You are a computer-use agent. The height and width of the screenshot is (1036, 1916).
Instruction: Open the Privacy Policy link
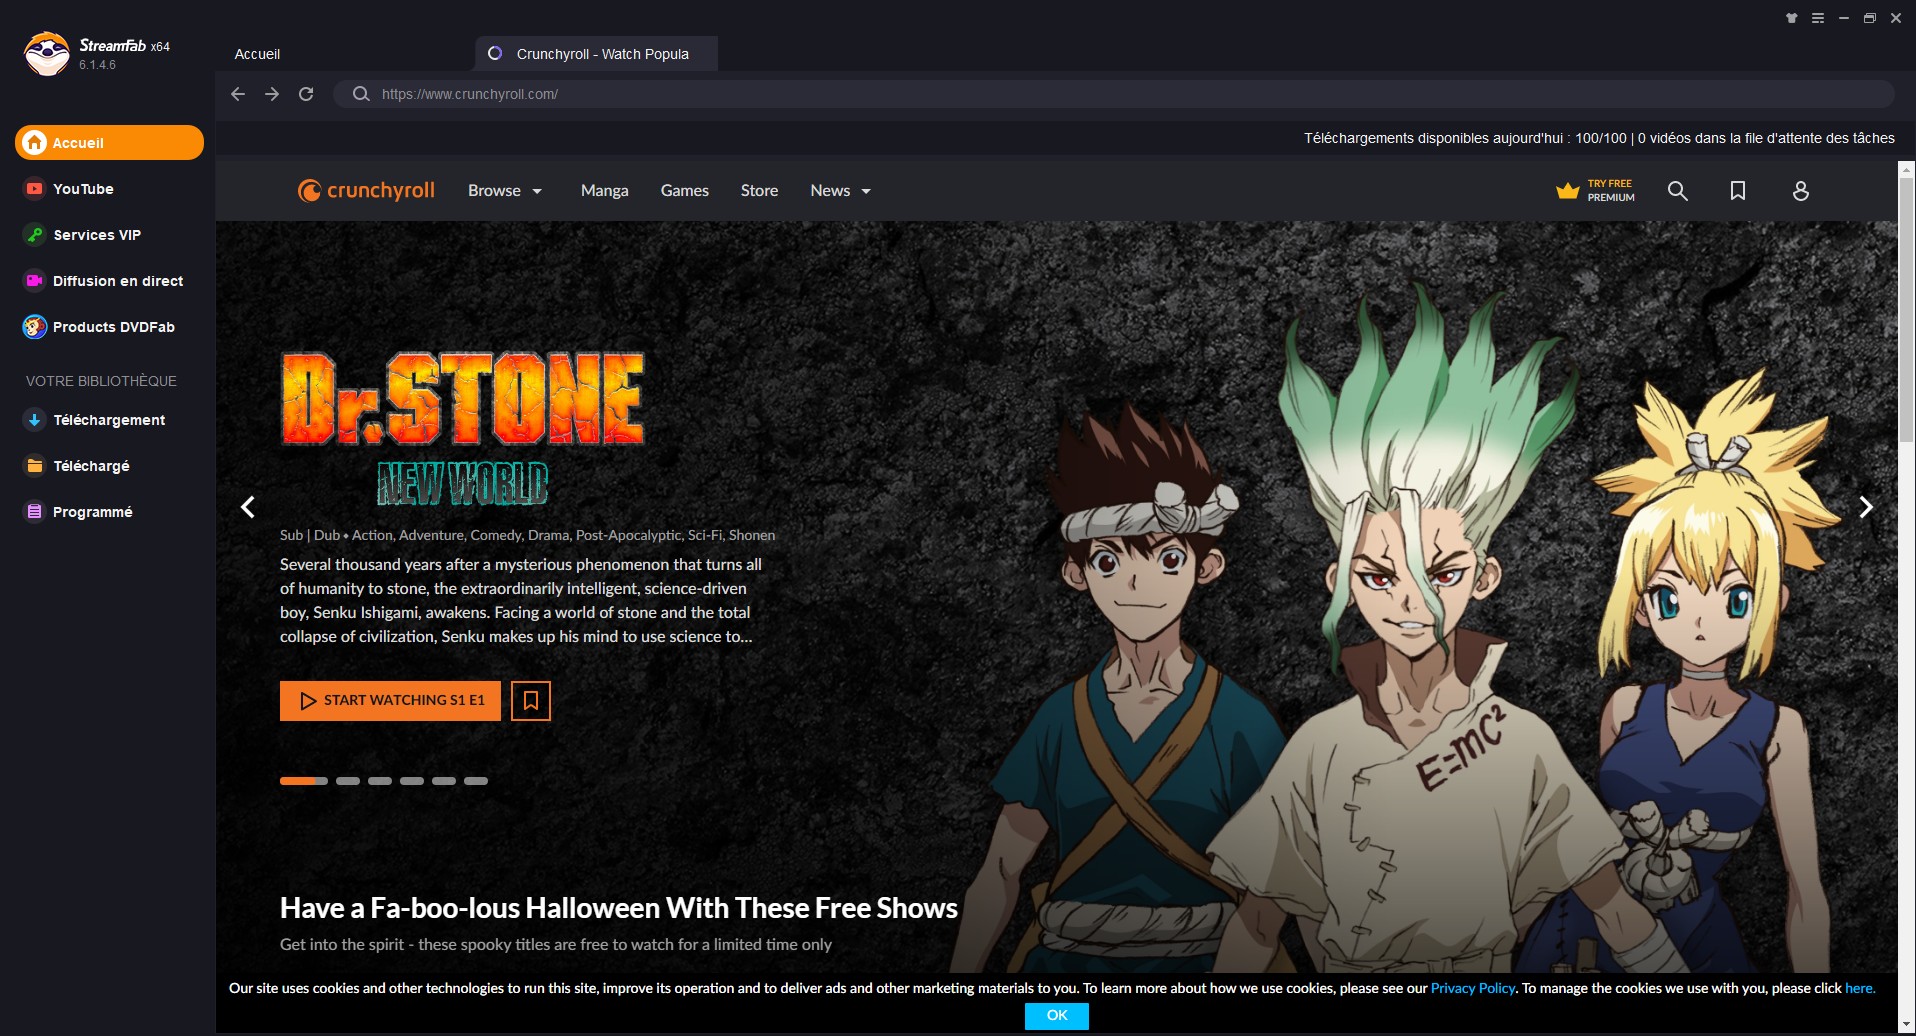1473,988
